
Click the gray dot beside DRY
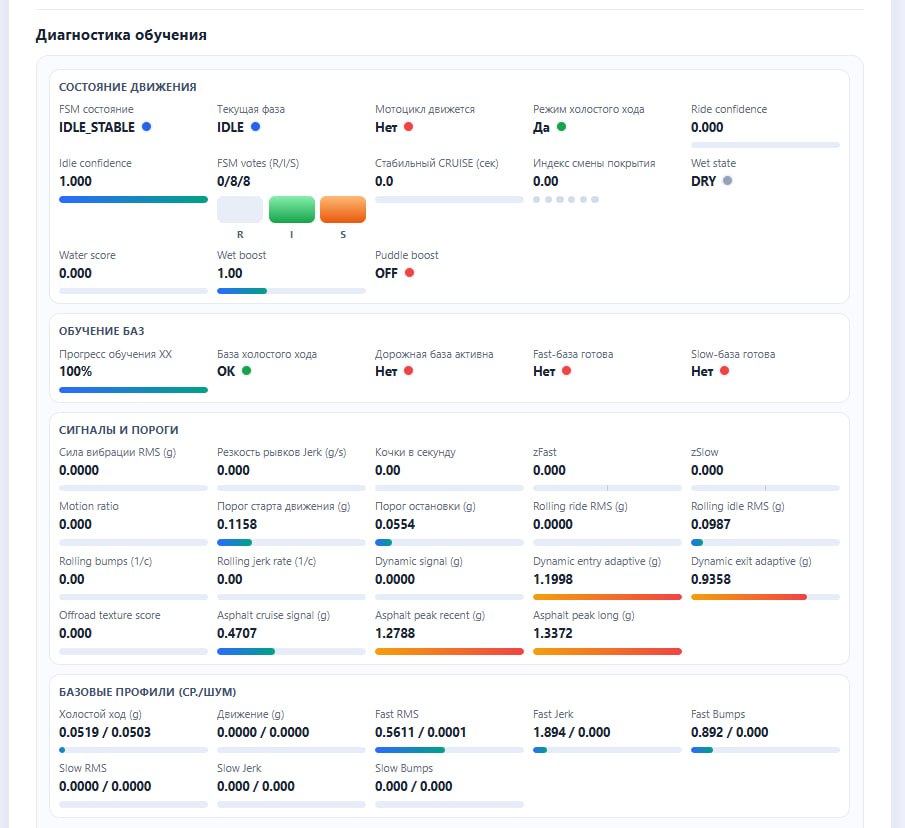click(728, 181)
